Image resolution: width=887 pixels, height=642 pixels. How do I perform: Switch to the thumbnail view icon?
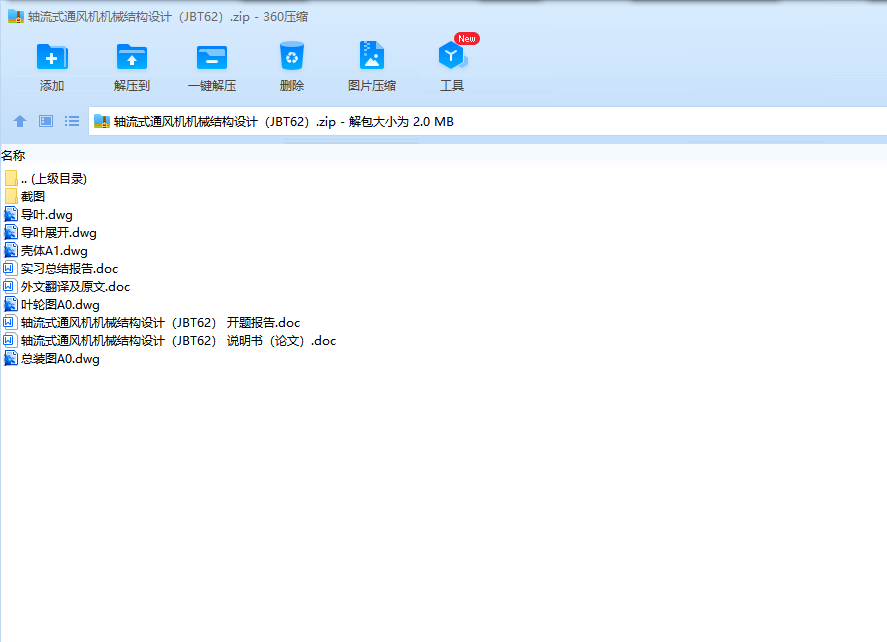[46, 121]
